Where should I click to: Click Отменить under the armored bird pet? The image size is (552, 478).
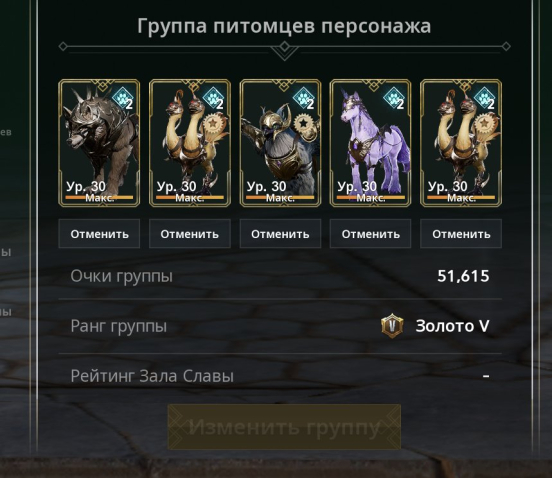click(280, 234)
